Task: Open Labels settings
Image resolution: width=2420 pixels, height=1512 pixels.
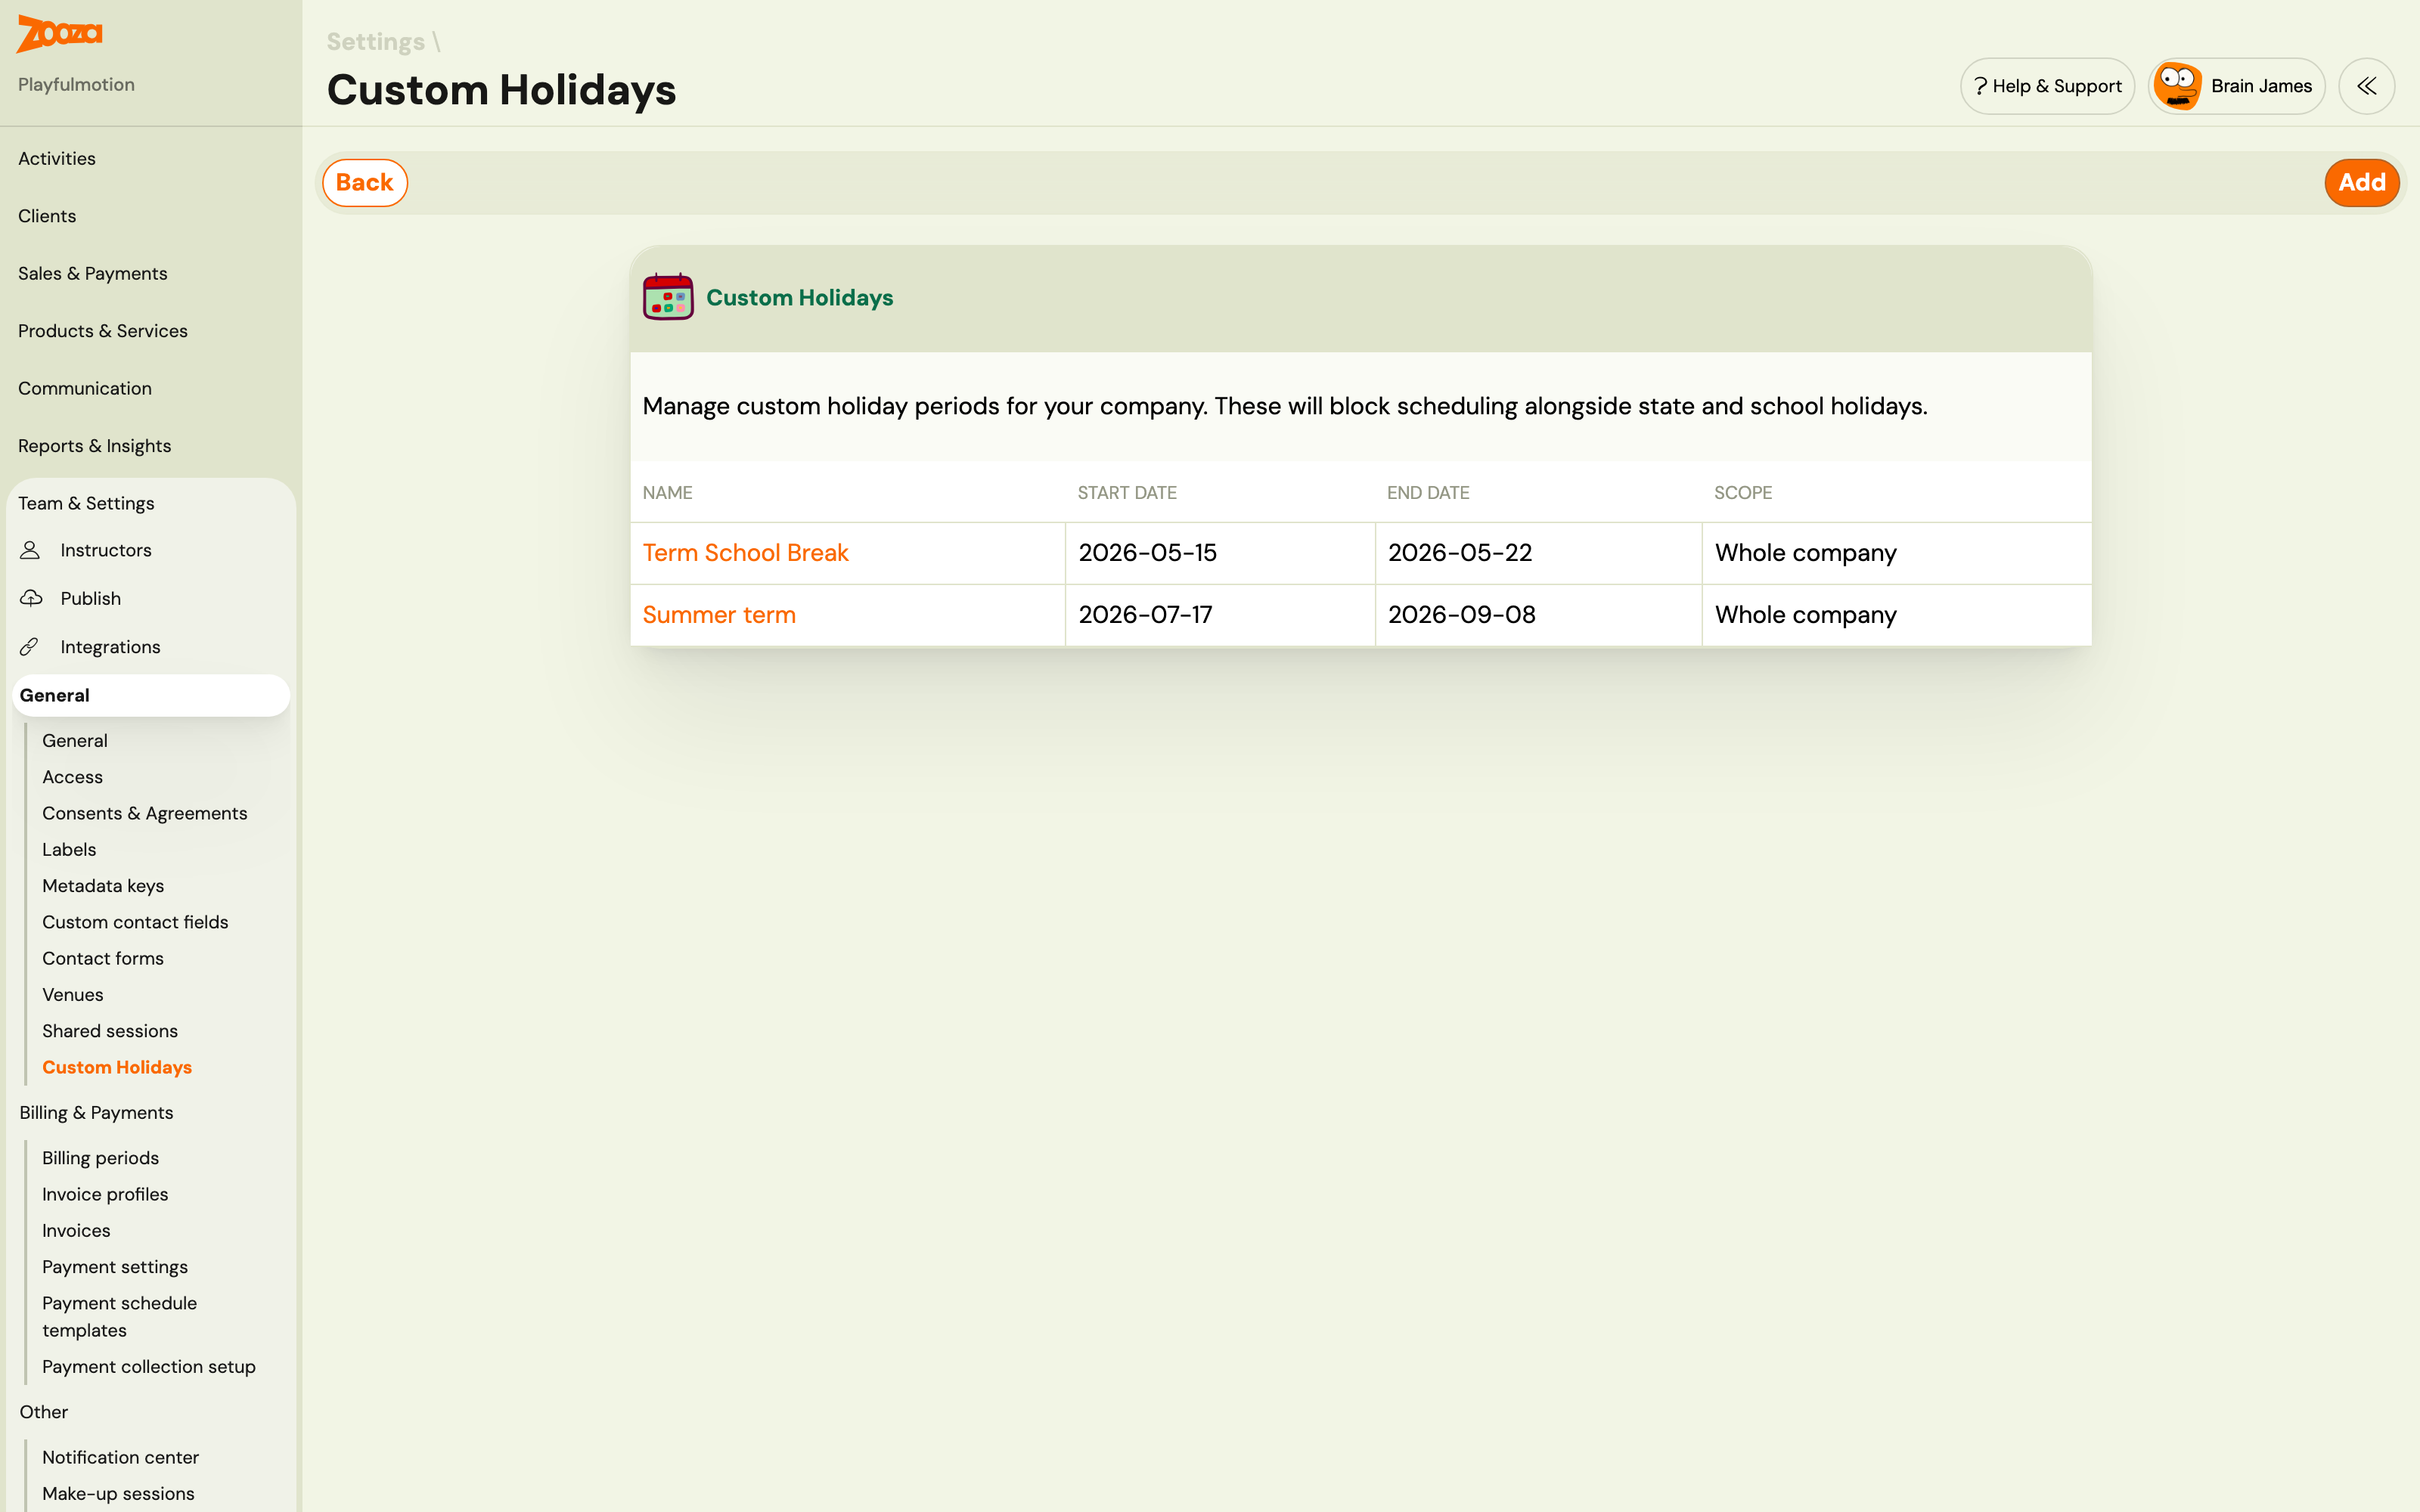Action: click(x=69, y=850)
